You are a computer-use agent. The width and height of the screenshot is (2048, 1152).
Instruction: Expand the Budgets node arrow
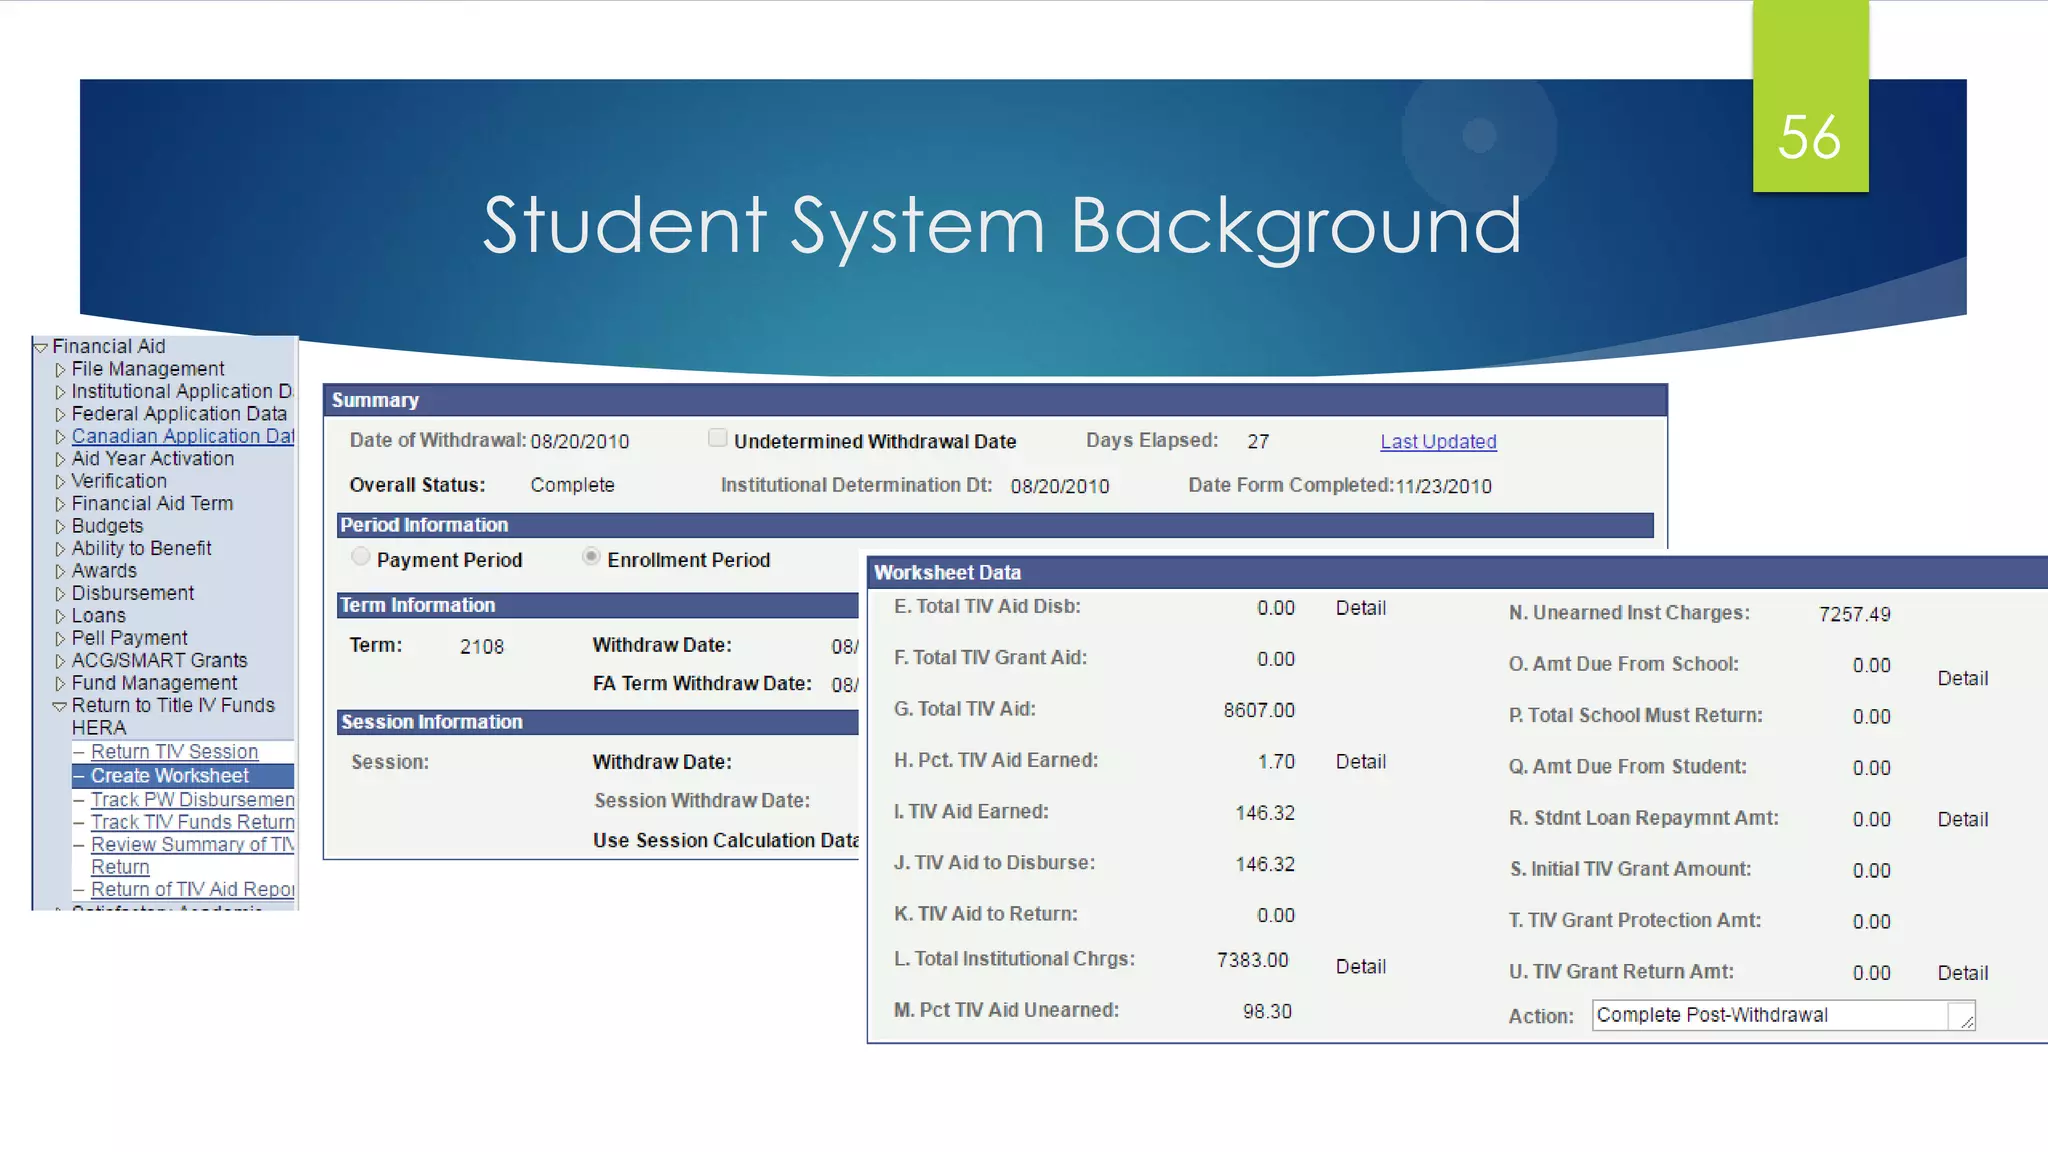(x=60, y=526)
